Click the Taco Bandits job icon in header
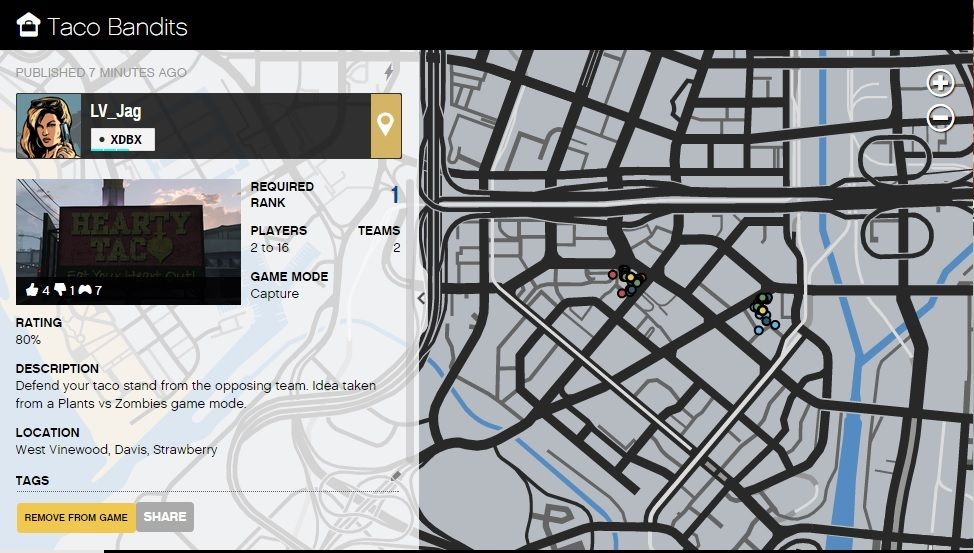974x553 pixels. point(29,25)
